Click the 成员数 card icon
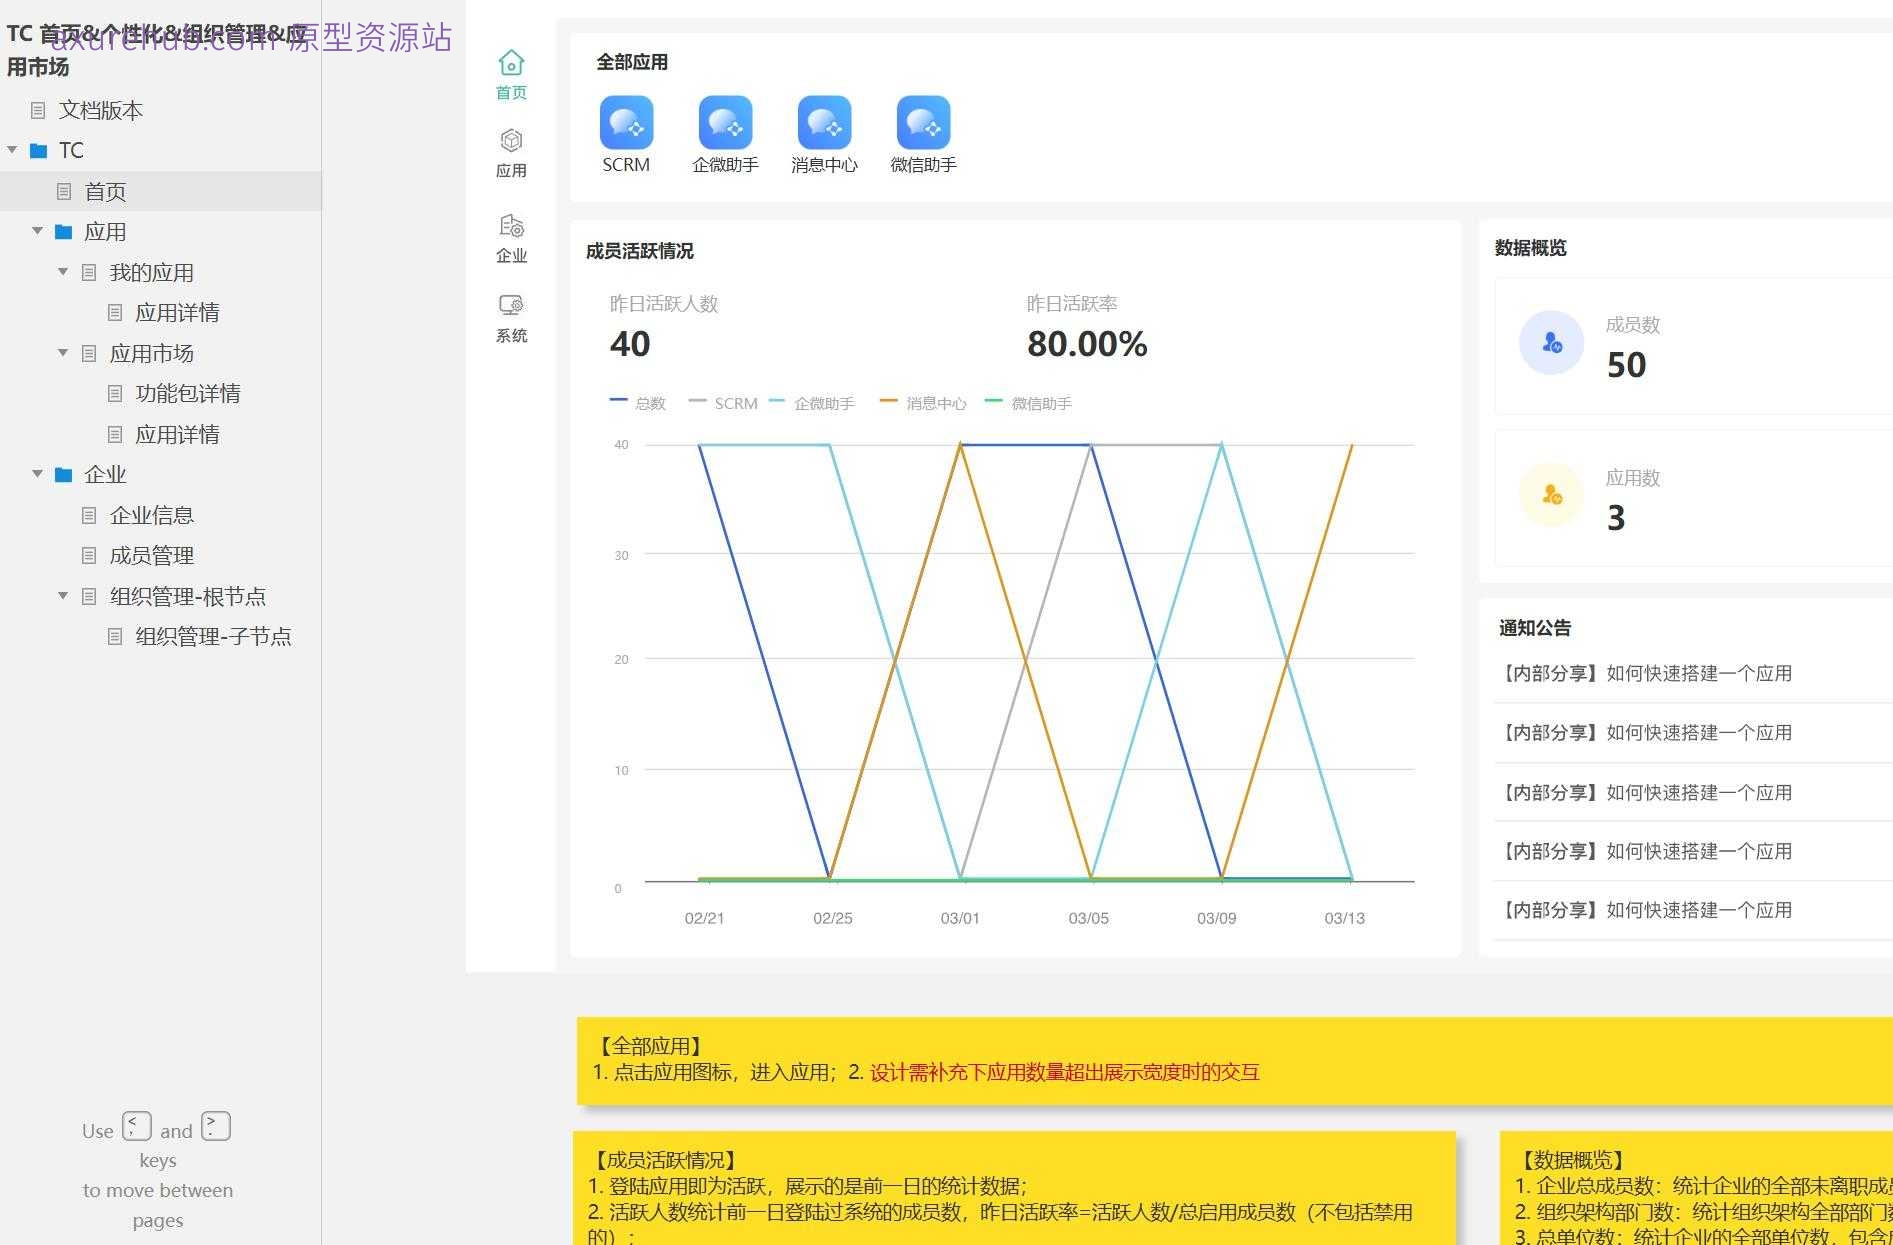Screen dimensions: 1893x1245 pyautogui.click(x=1551, y=341)
